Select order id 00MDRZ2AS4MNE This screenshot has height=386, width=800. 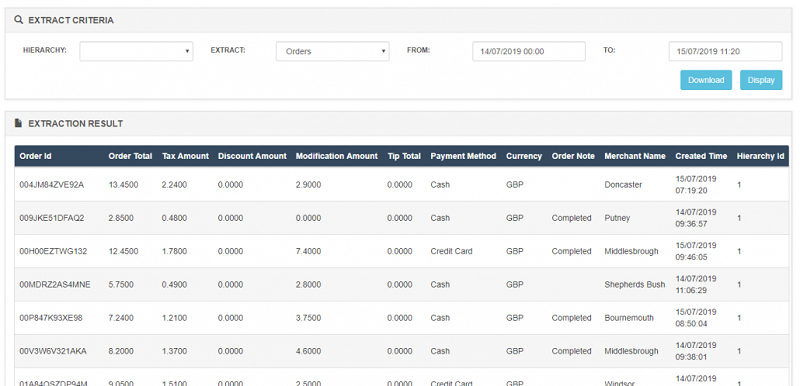55,285
